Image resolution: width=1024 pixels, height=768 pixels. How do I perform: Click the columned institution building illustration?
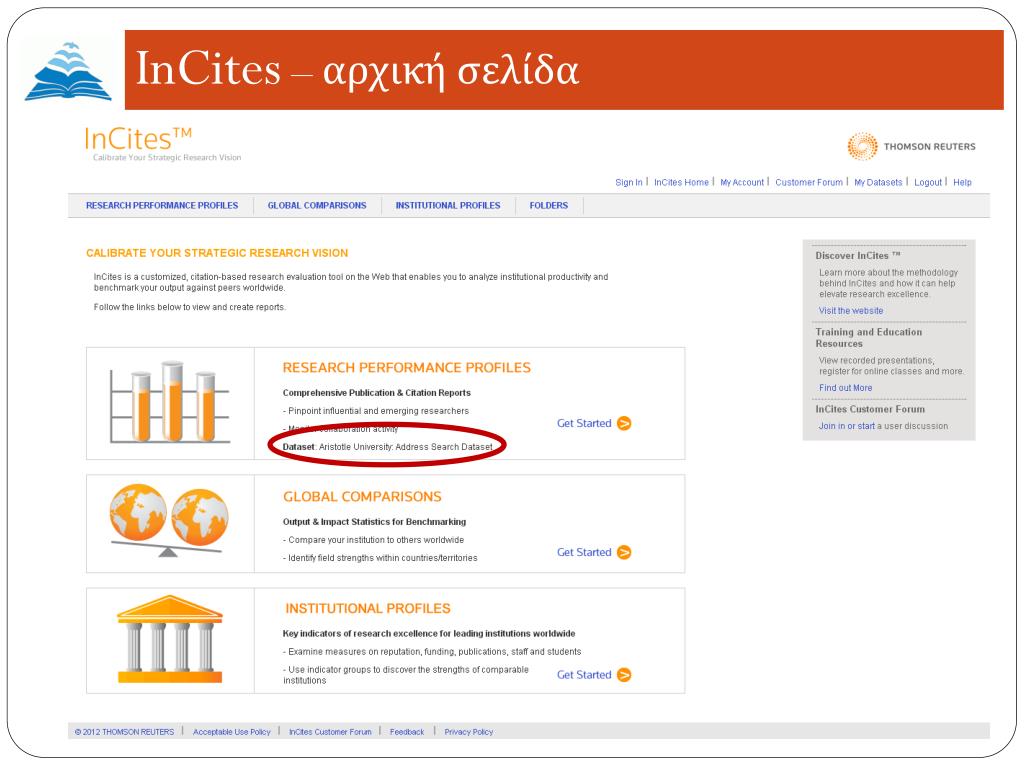pos(170,639)
